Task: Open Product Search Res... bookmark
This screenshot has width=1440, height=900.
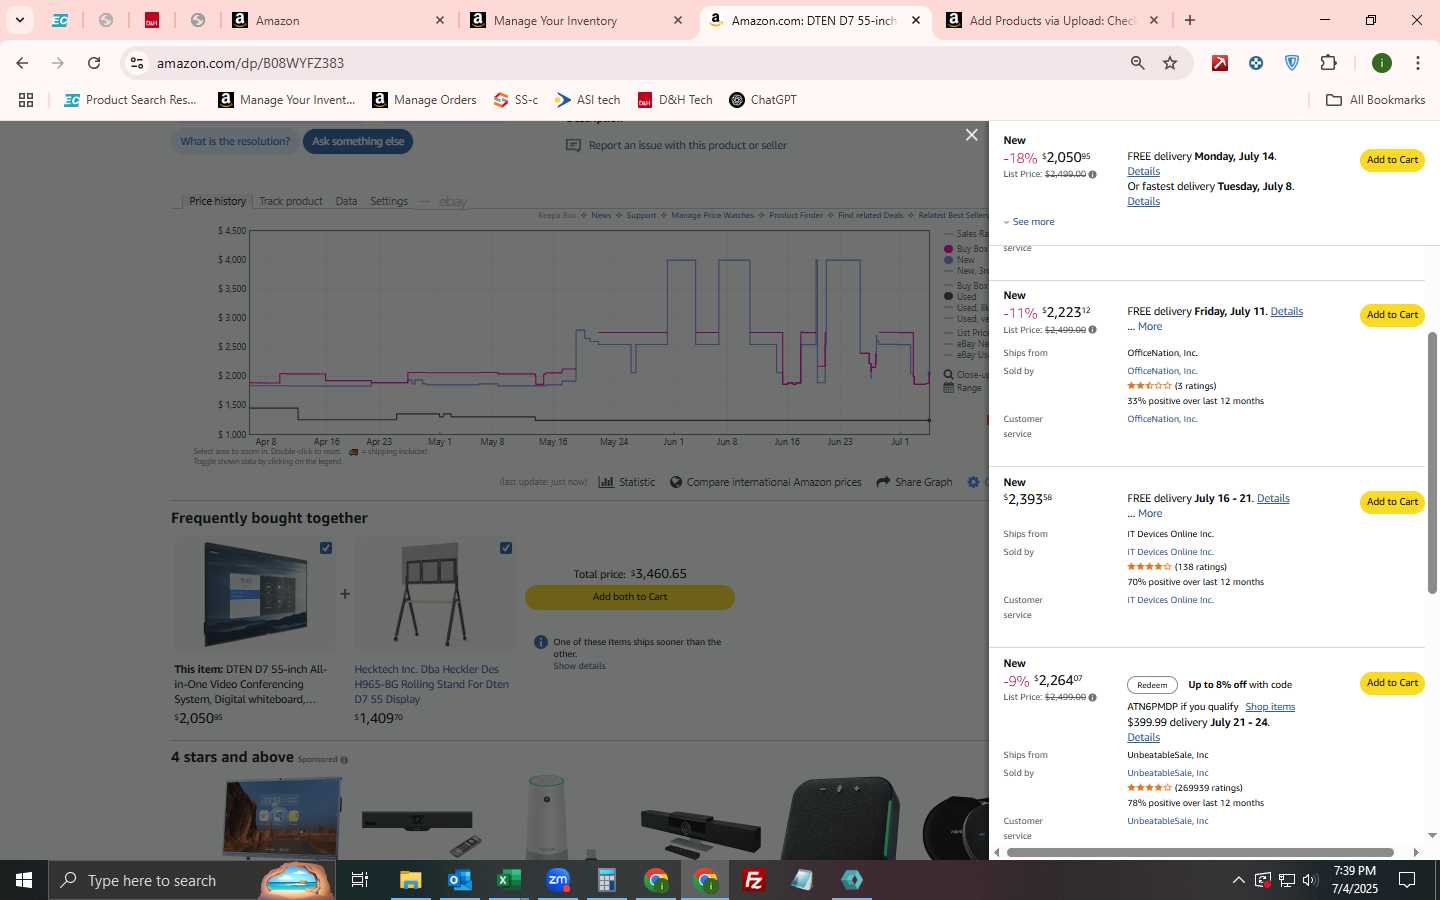Action: click(130, 100)
